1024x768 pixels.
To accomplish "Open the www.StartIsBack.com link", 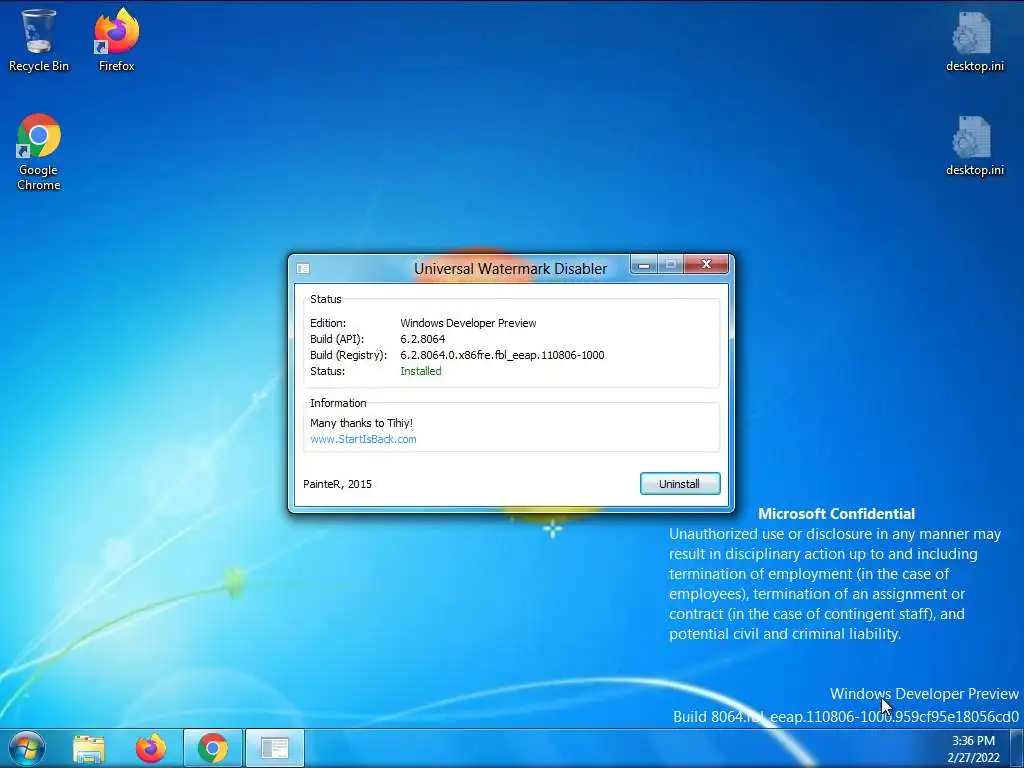I will click(x=363, y=439).
